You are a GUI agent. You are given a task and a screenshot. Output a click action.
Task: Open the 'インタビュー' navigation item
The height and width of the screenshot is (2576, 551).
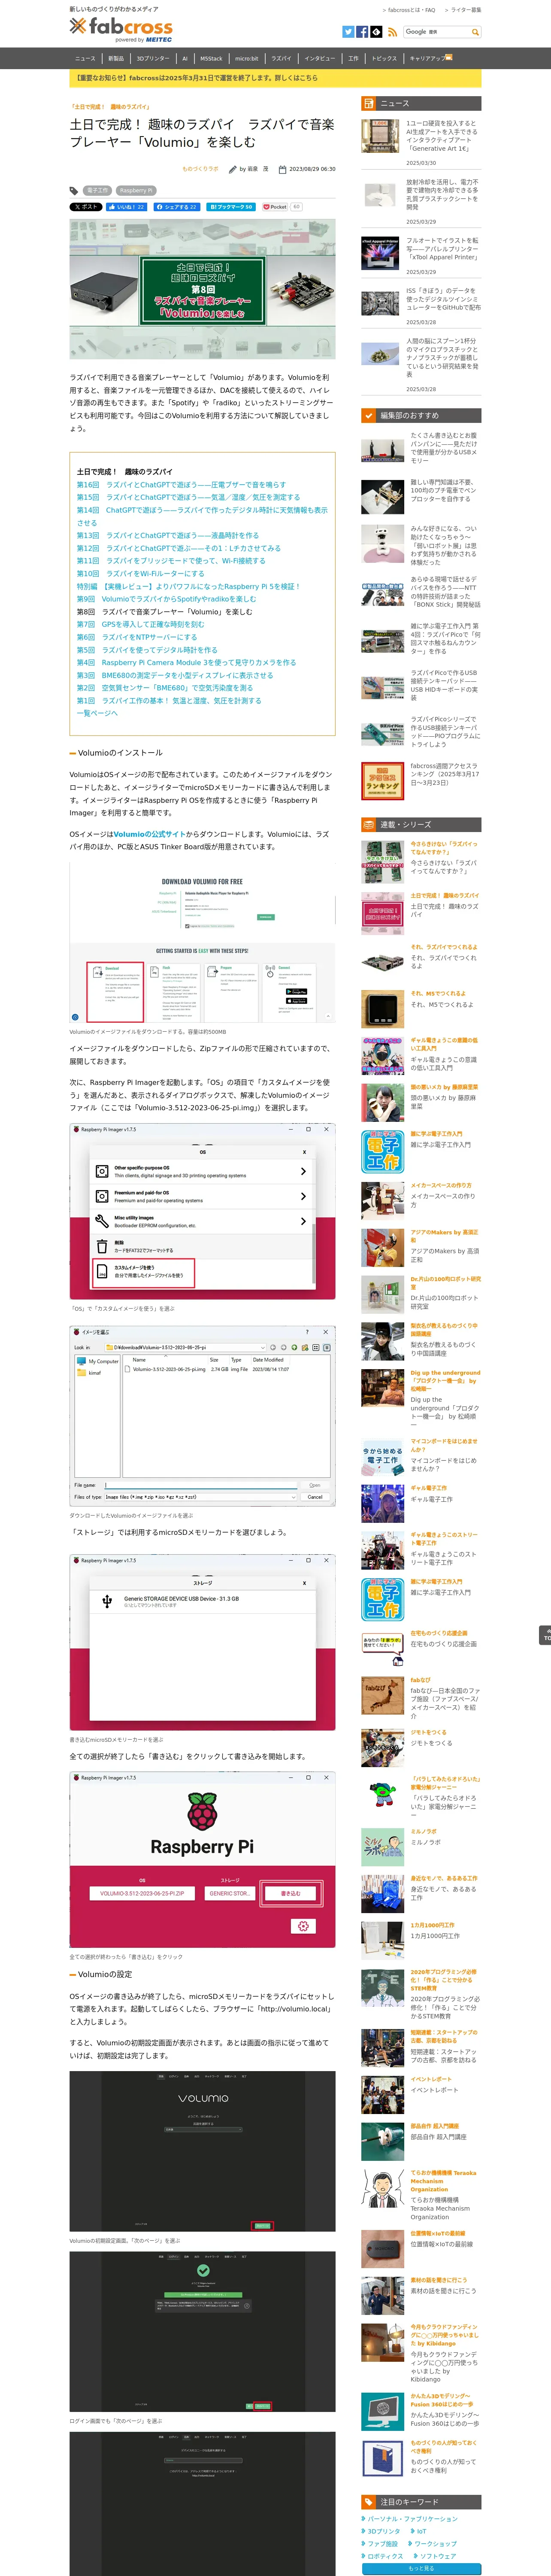tap(320, 58)
